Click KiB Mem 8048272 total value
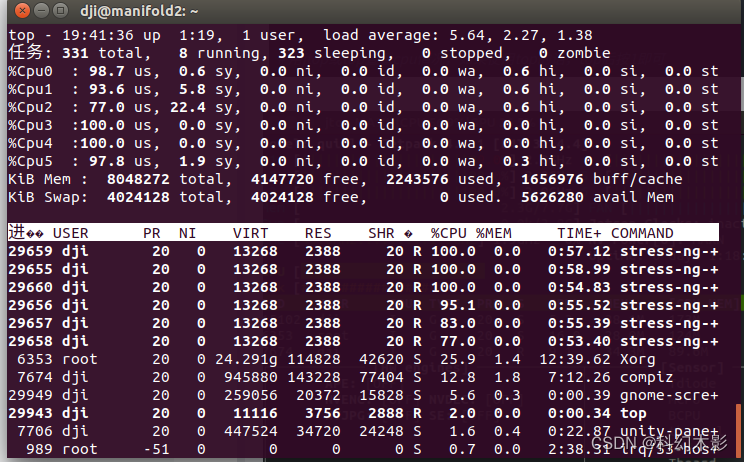Screen dimensions: 744x462 pos(138,179)
